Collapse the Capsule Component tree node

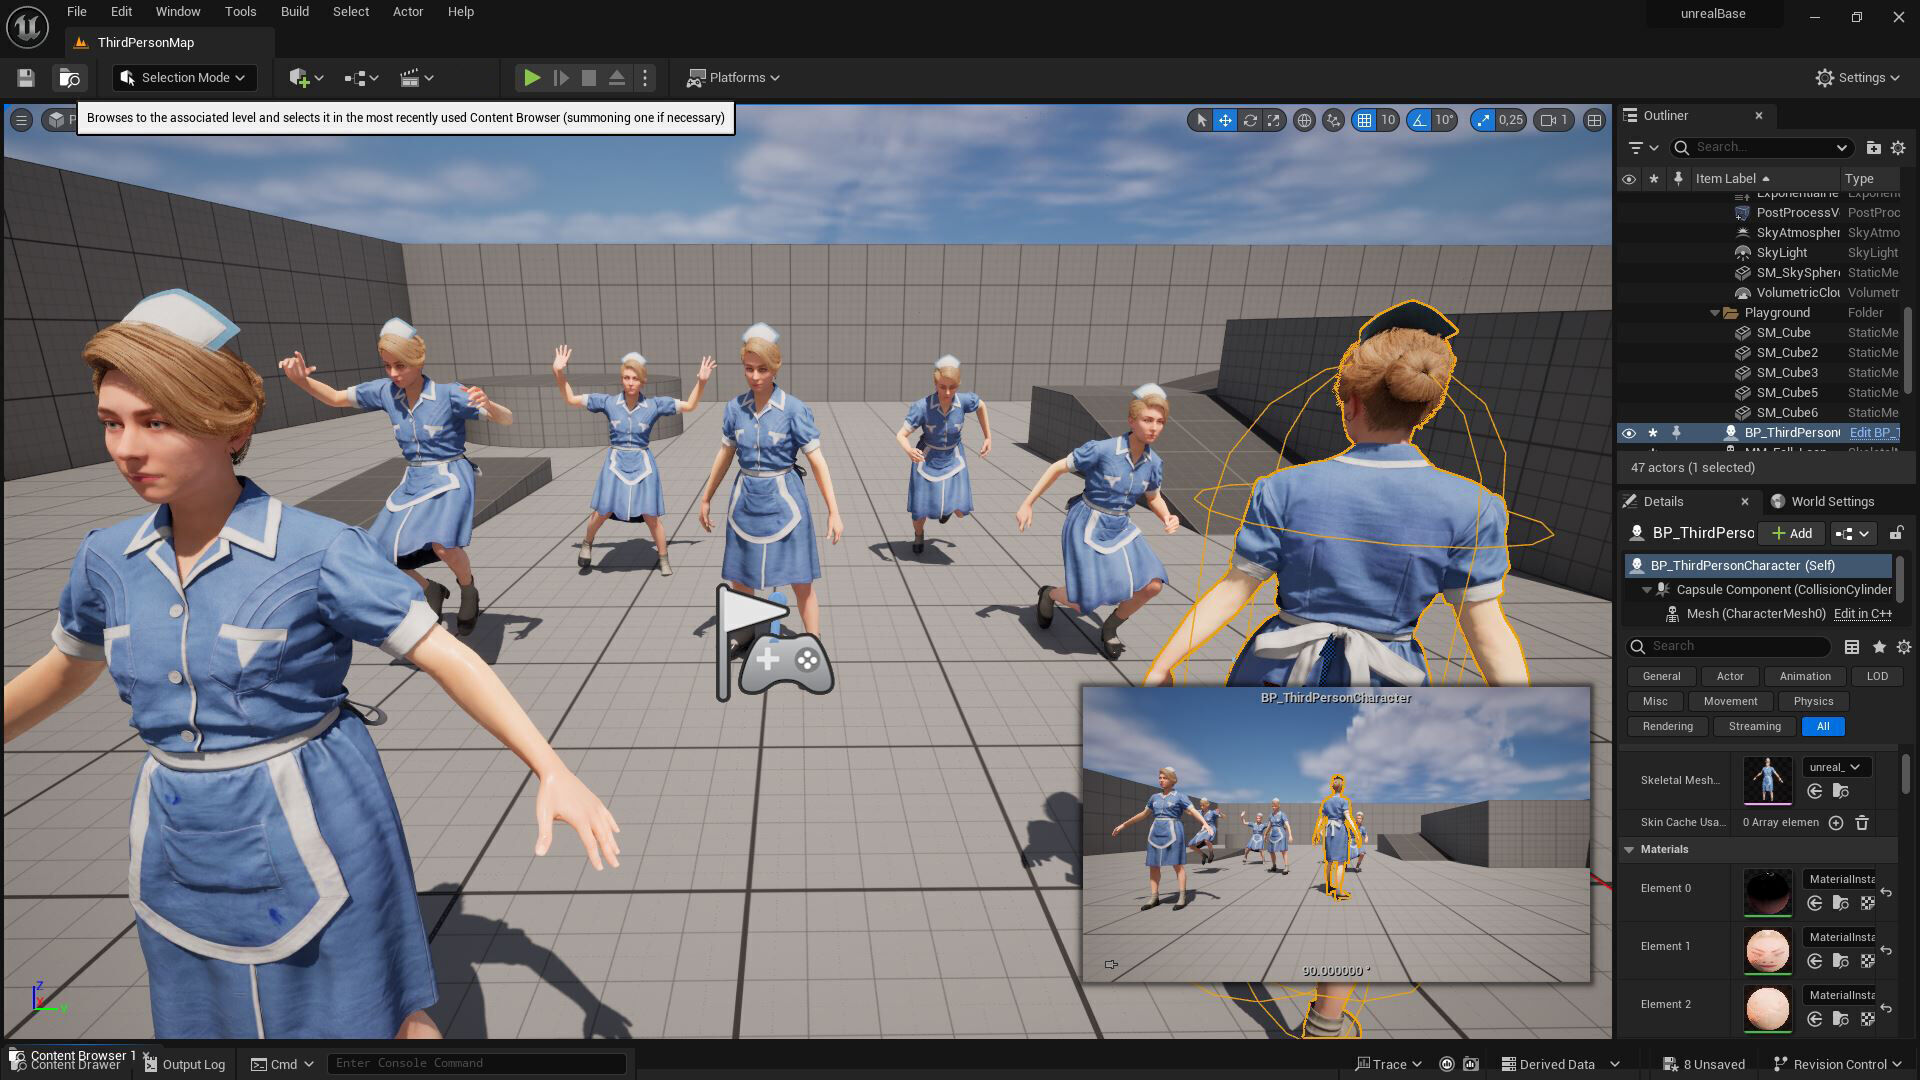(1647, 590)
